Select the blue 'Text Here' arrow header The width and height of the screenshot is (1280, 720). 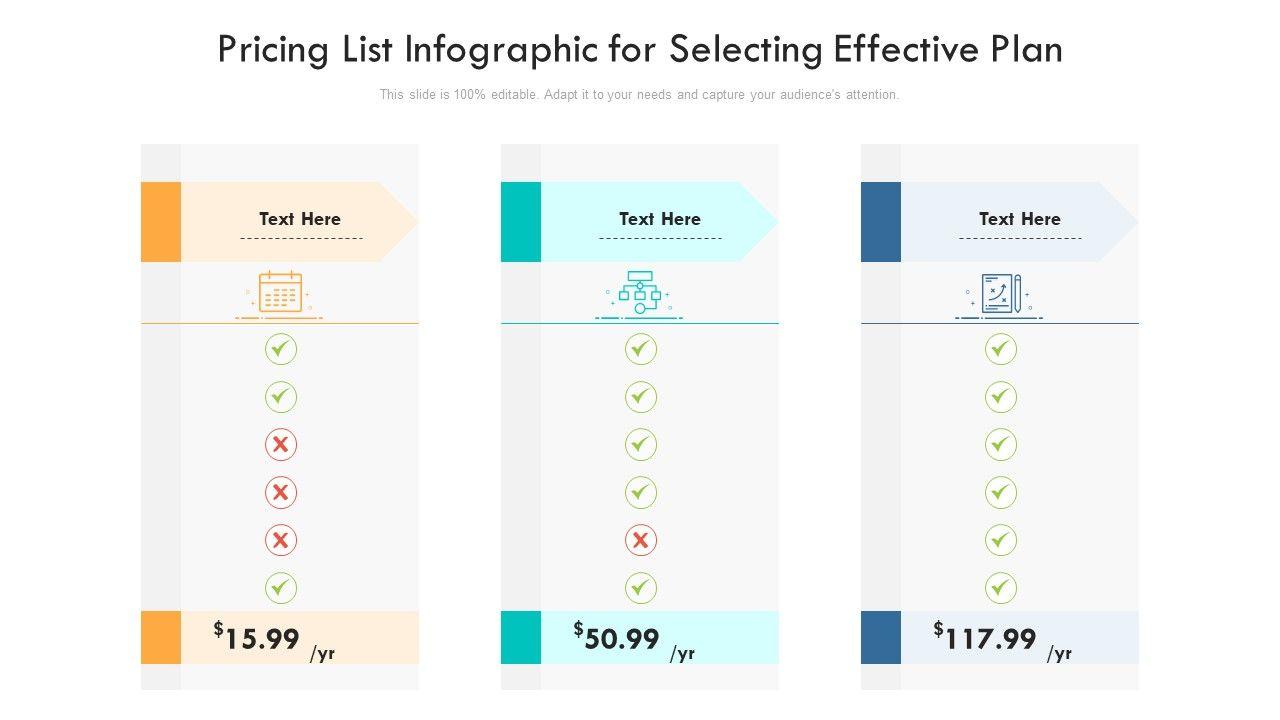coord(1019,220)
